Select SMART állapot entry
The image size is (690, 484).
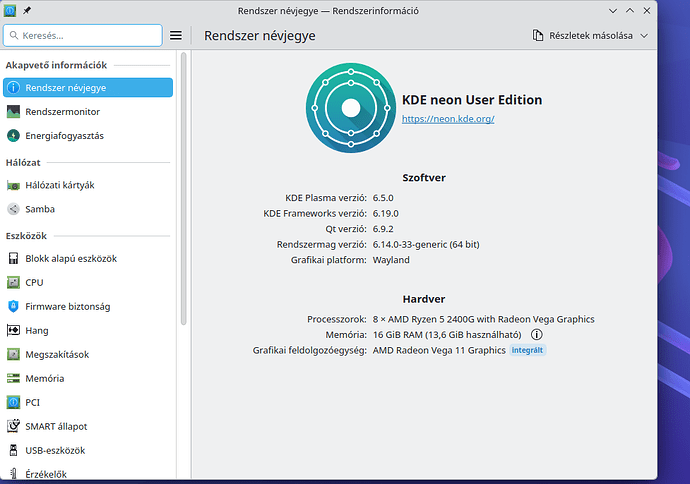[88, 426]
